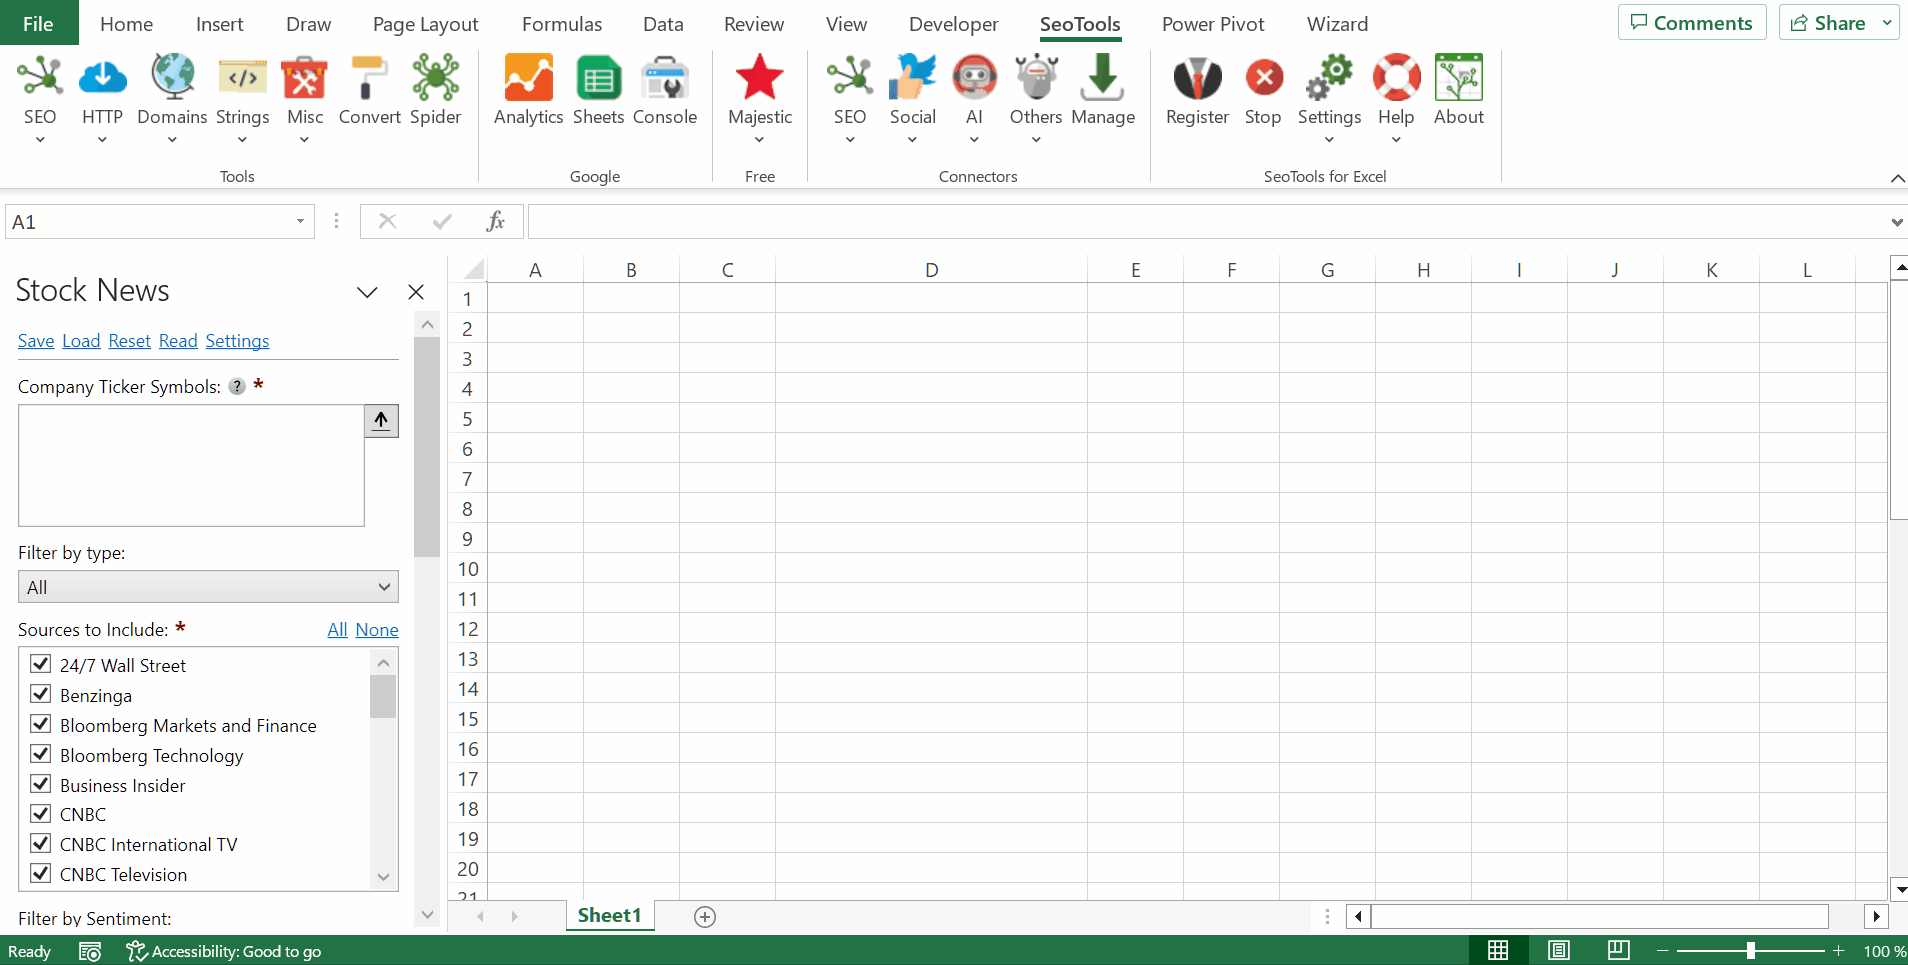The height and width of the screenshot is (965, 1908).
Task: Click the red Stop icon
Action: (1264, 78)
